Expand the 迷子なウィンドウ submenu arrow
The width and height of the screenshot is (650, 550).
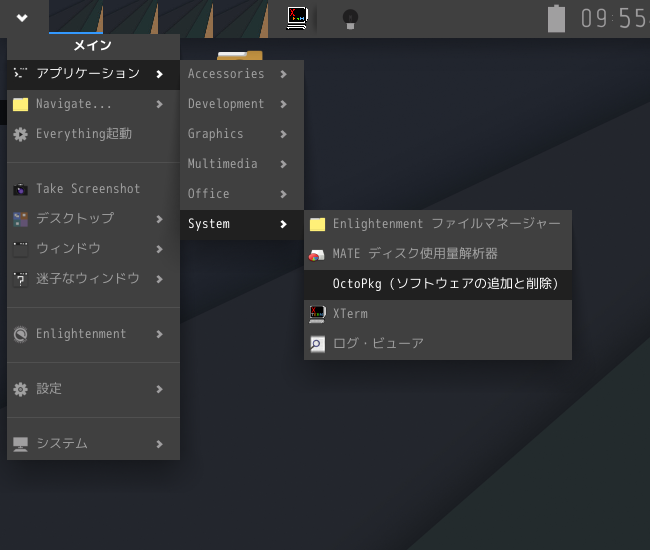click(160, 279)
